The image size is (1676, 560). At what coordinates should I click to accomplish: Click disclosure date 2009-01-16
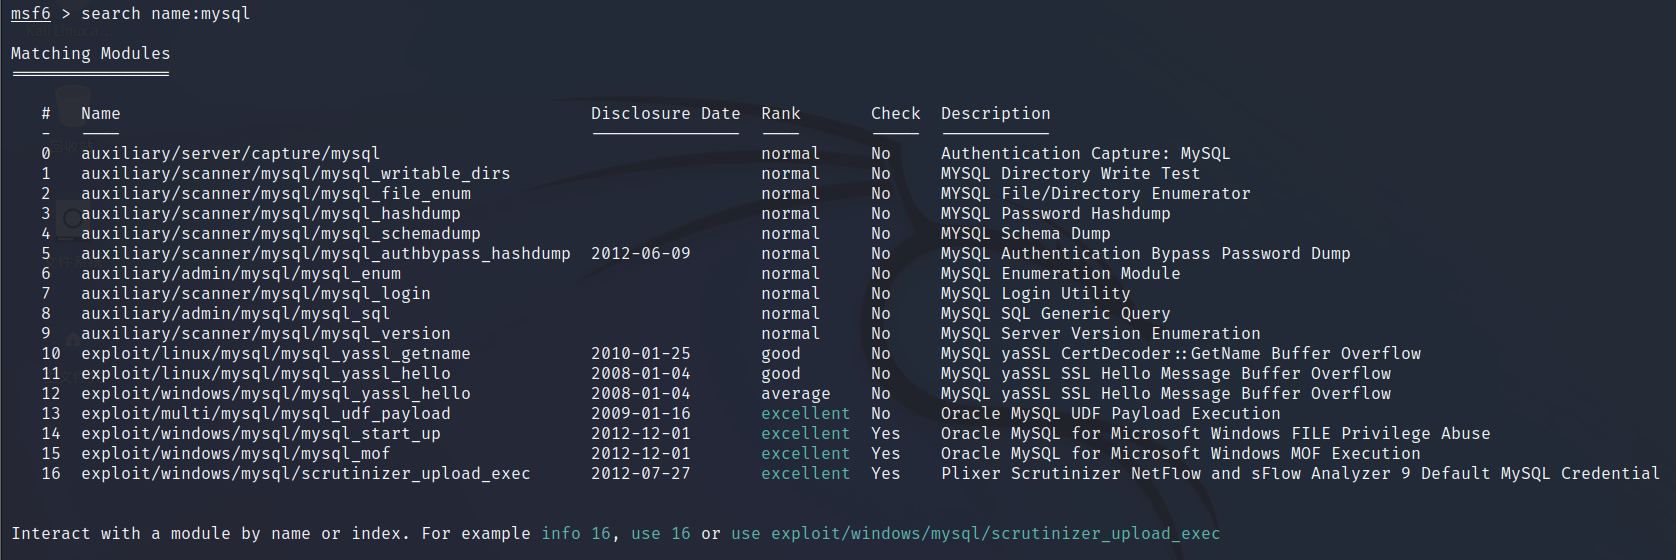641,414
